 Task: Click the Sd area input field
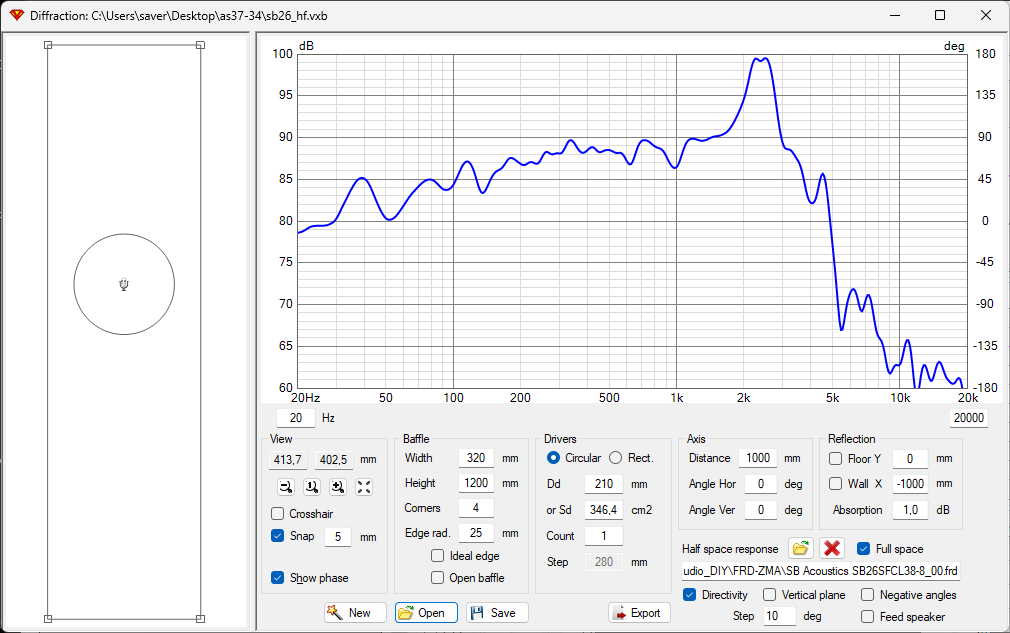(604, 509)
